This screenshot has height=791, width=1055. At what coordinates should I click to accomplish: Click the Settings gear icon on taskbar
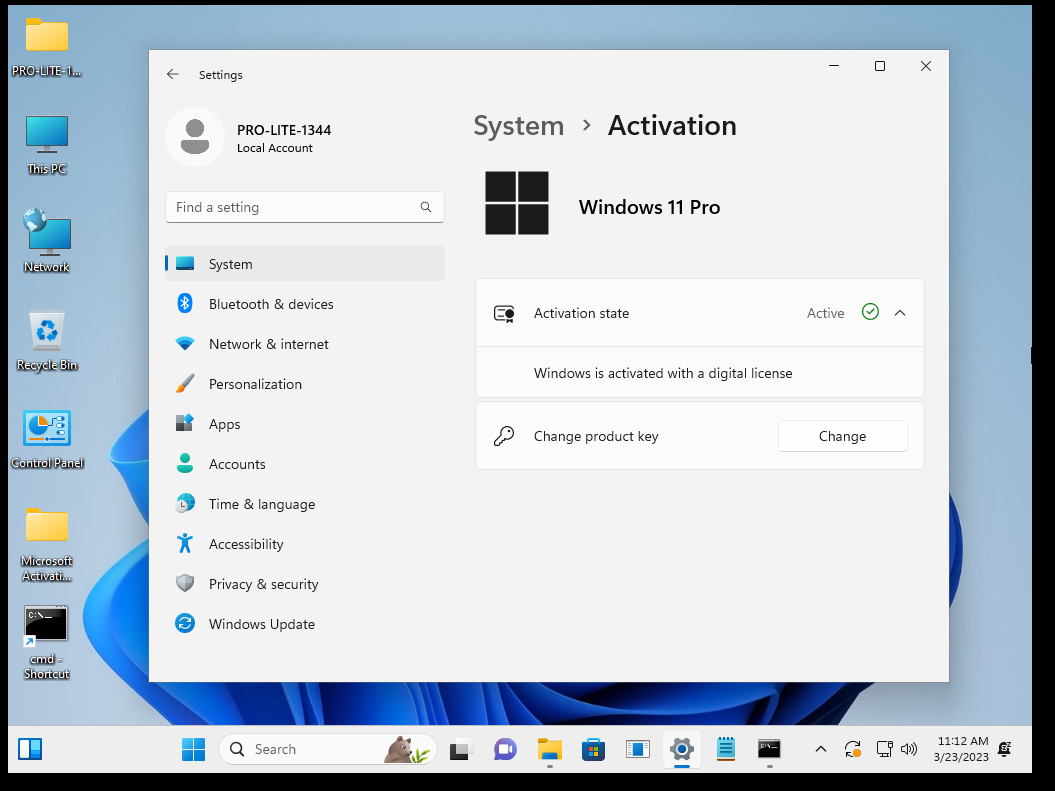682,749
